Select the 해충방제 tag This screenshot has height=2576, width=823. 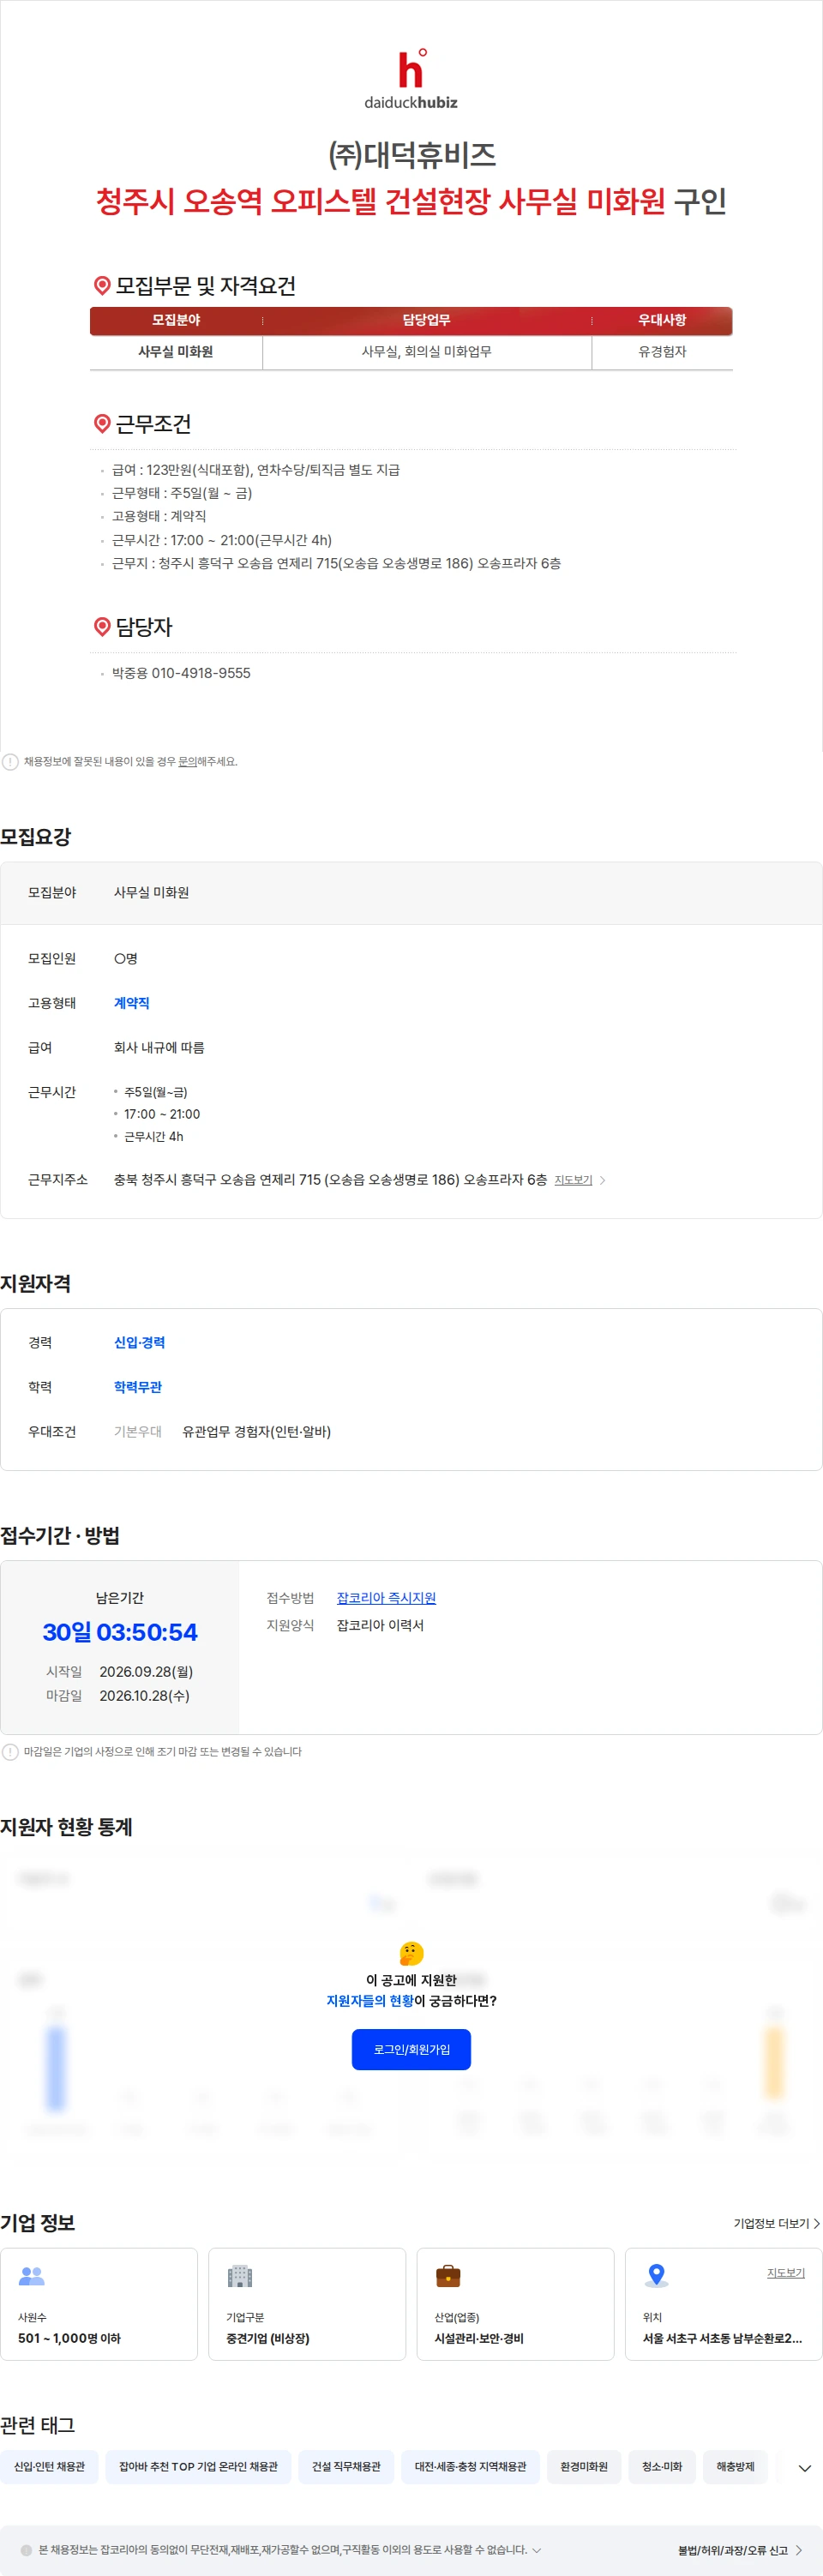tap(735, 2467)
